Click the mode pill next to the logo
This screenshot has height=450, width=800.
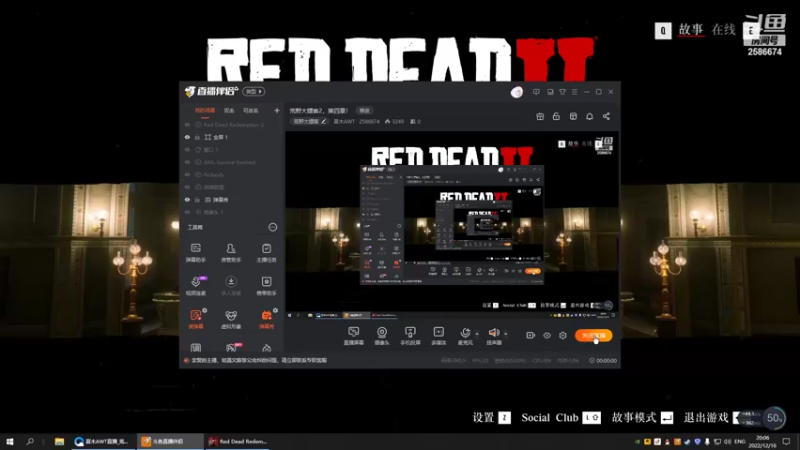click(x=254, y=91)
